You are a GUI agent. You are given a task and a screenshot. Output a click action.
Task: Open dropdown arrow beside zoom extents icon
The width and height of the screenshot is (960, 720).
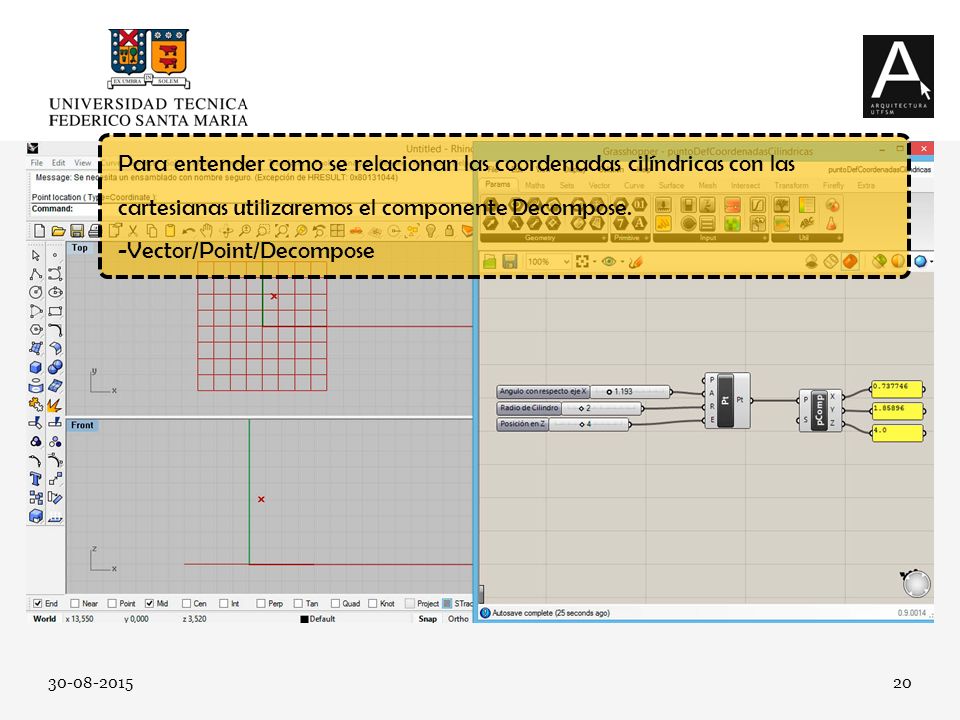(x=594, y=262)
